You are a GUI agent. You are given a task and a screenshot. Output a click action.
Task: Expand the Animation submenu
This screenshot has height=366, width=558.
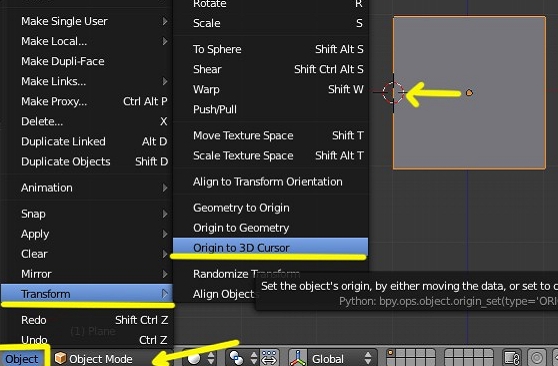(87, 188)
